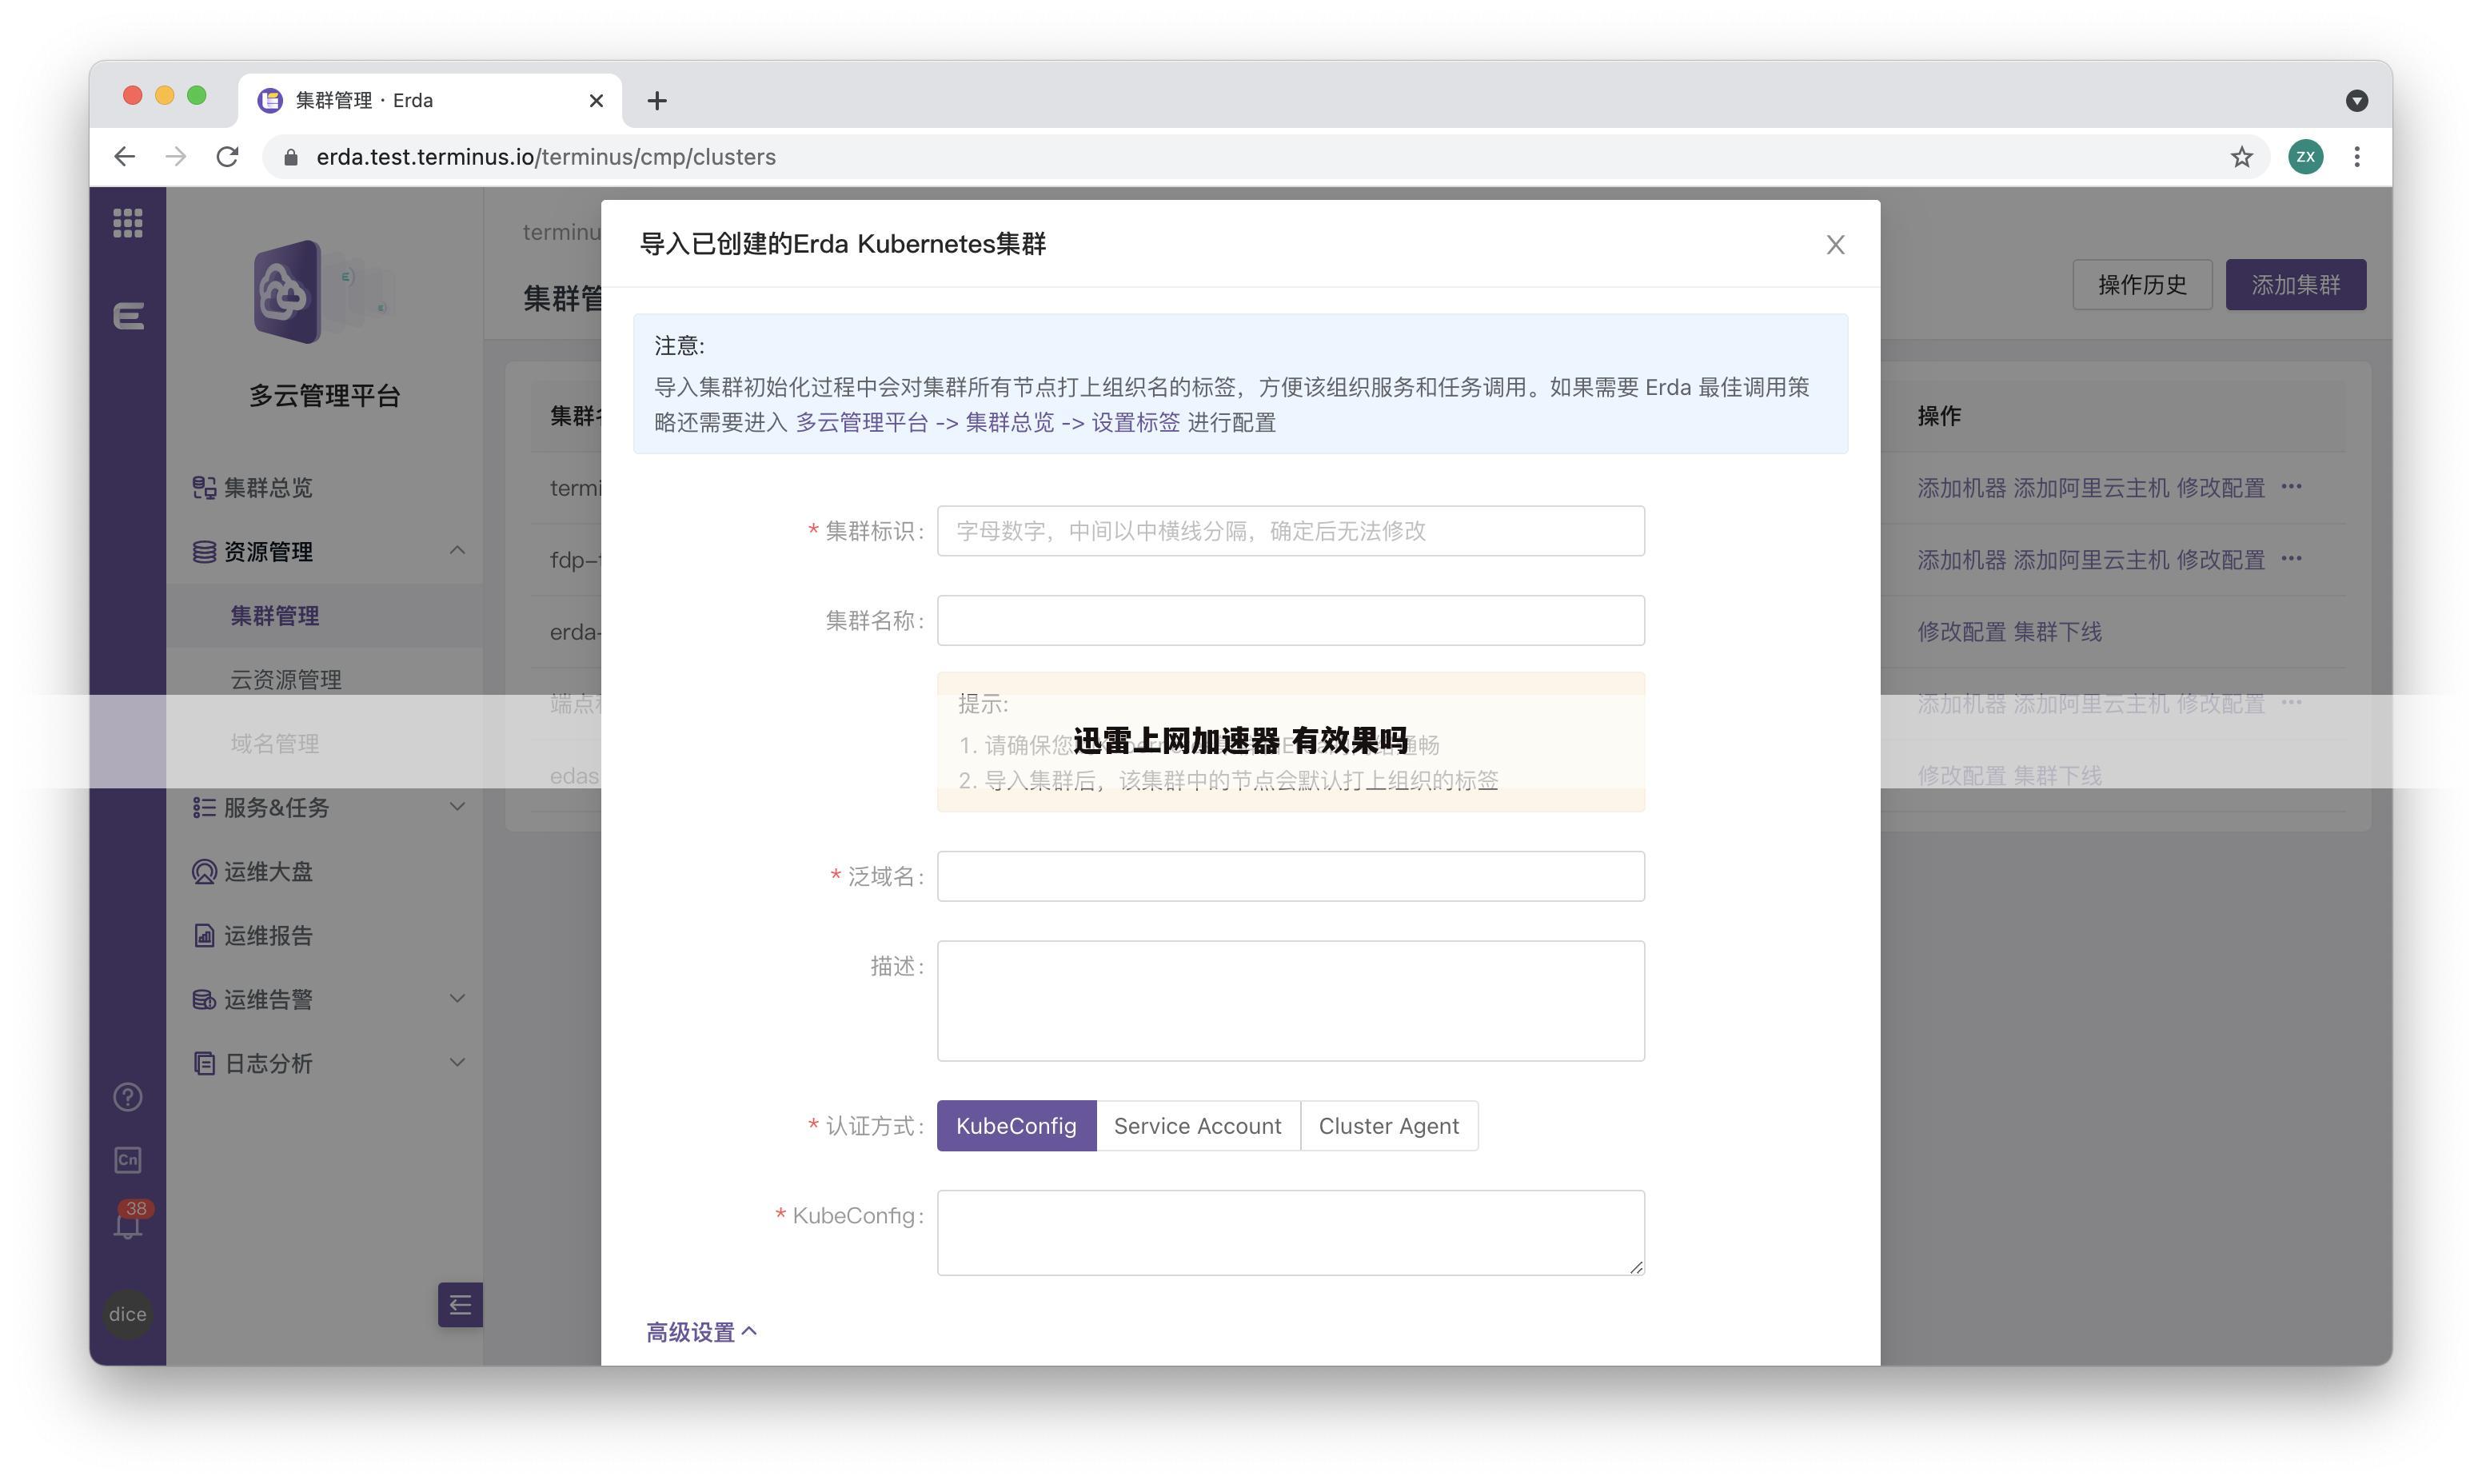Click the browser back arrow

click(x=124, y=157)
